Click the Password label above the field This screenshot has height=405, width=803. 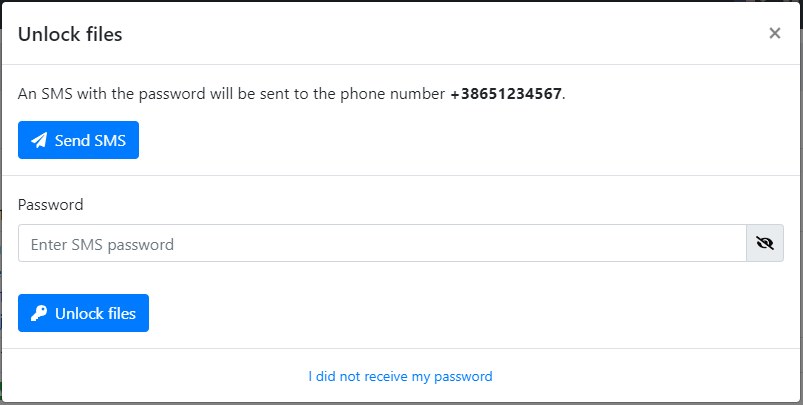[x=50, y=204]
